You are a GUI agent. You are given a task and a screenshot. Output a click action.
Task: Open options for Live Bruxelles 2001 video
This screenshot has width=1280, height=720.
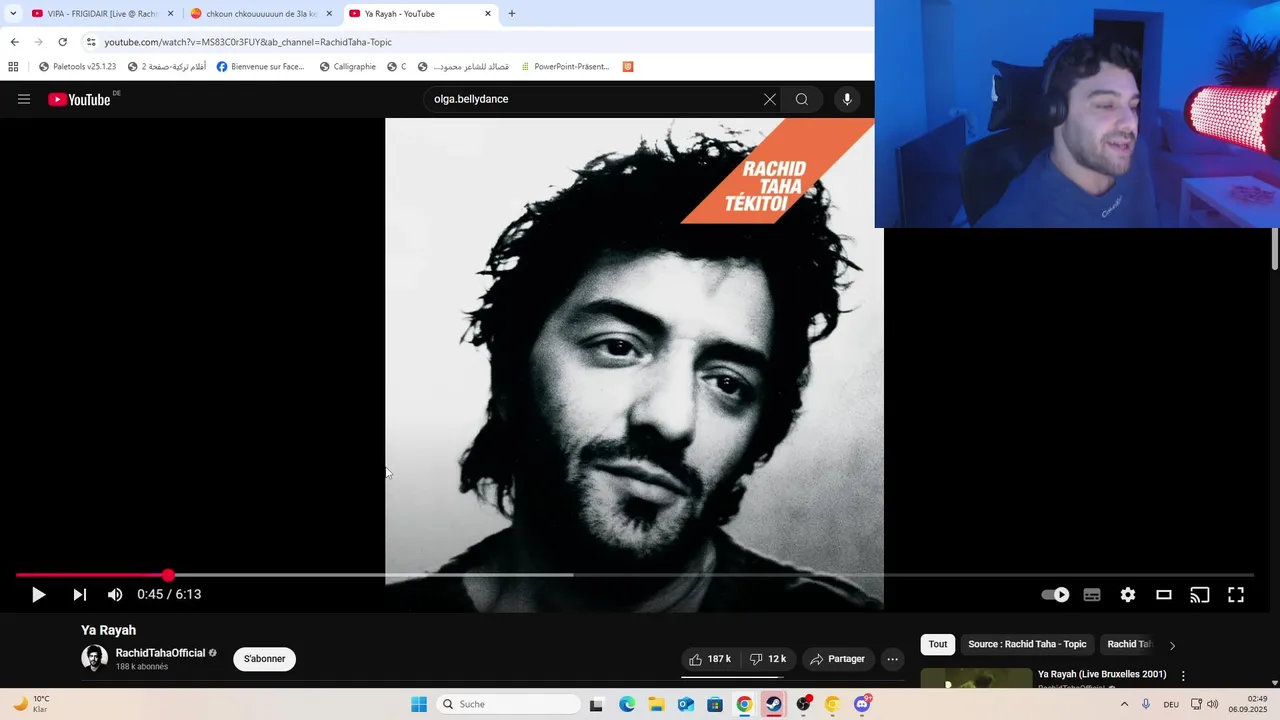1183,676
